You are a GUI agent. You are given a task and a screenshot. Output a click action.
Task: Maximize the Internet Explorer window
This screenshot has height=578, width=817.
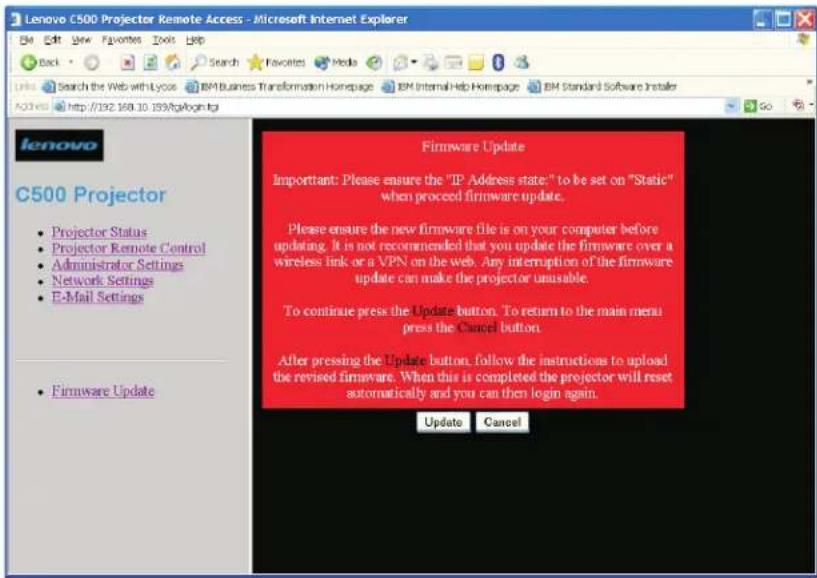point(783,19)
